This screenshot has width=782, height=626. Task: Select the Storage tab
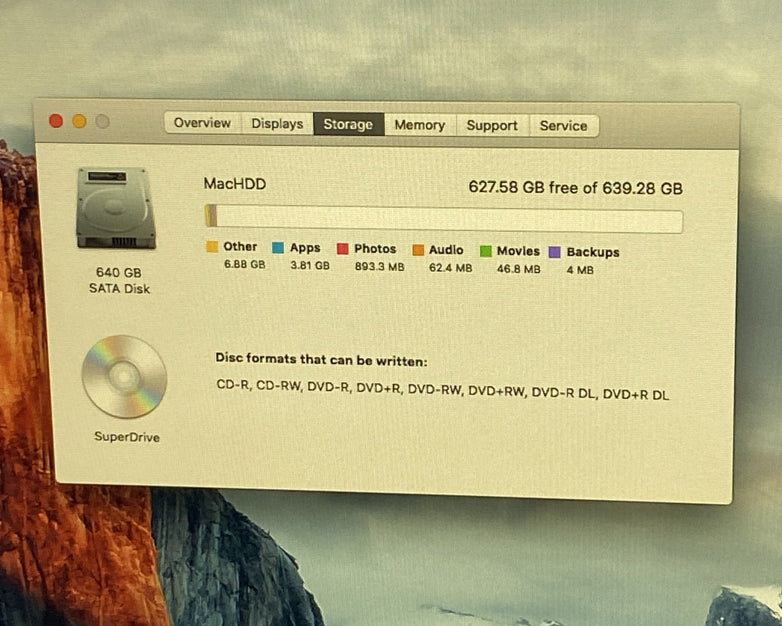[x=348, y=124]
